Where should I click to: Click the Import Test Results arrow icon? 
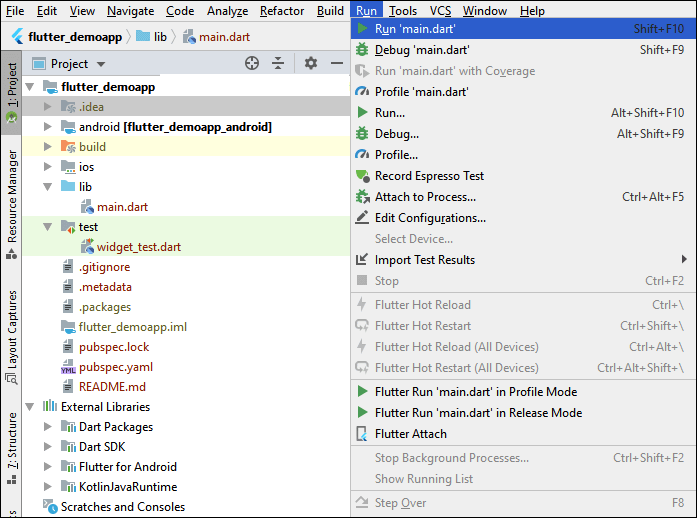click(362, 259)
